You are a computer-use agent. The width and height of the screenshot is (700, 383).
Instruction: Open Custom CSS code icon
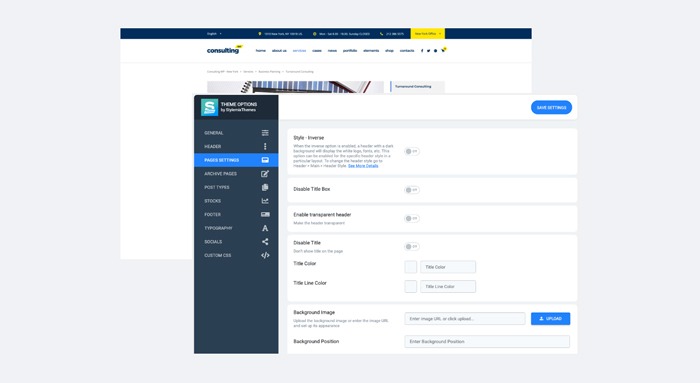[x=265, y=255]
